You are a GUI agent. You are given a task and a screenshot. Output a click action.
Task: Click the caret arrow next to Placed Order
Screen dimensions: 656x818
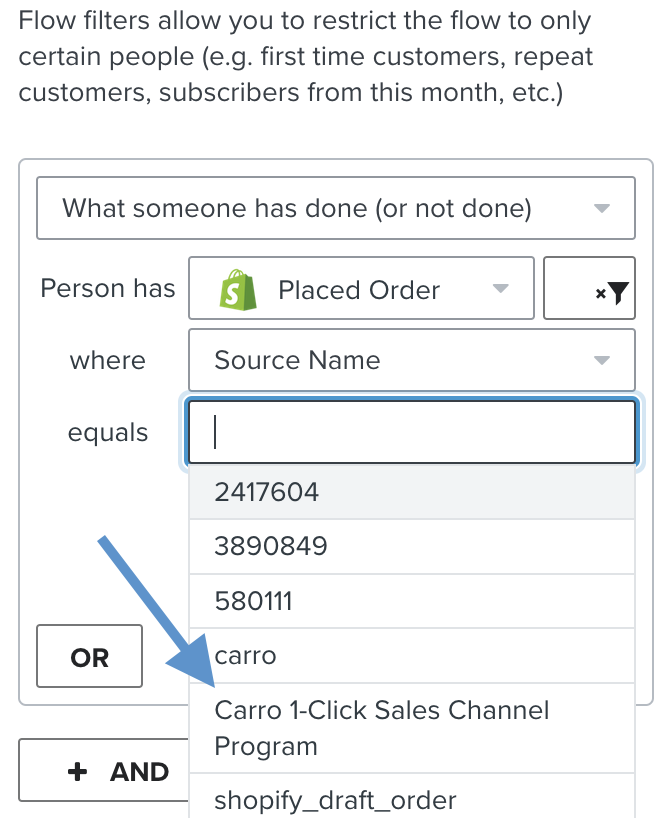501,290
